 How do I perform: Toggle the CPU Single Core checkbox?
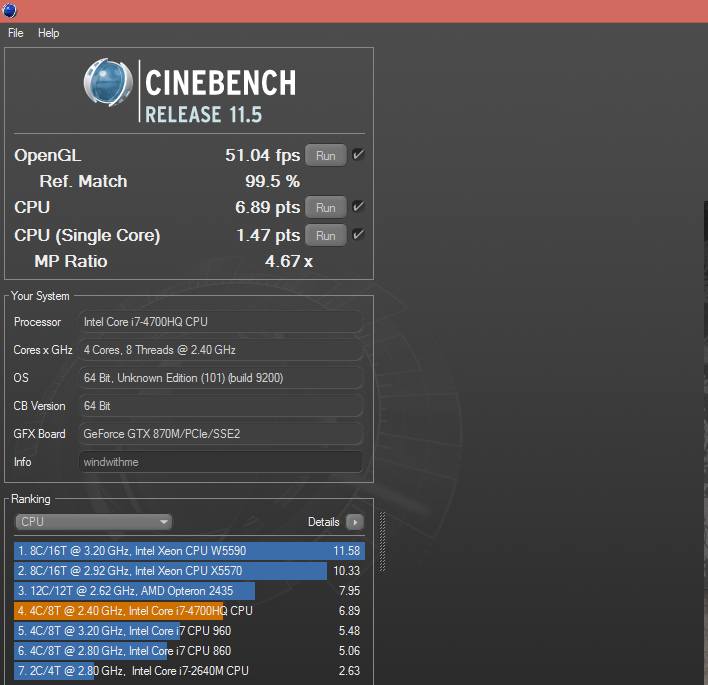tap(358, 235)
